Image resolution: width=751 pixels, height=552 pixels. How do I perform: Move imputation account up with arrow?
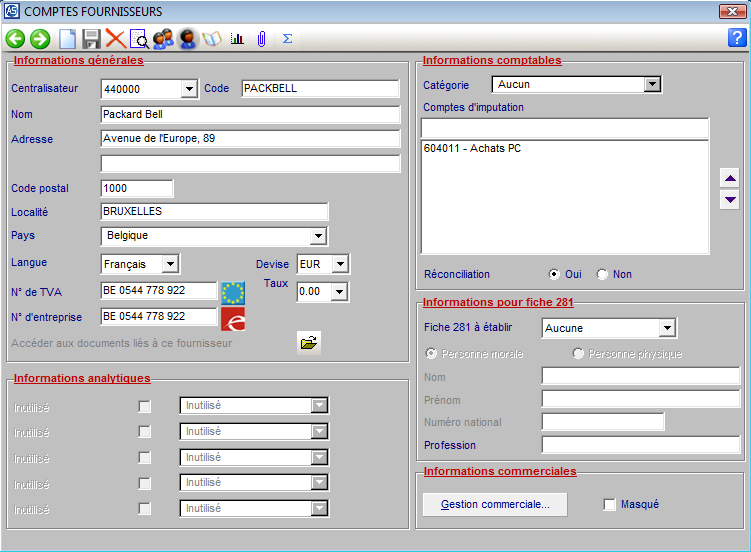730,177
